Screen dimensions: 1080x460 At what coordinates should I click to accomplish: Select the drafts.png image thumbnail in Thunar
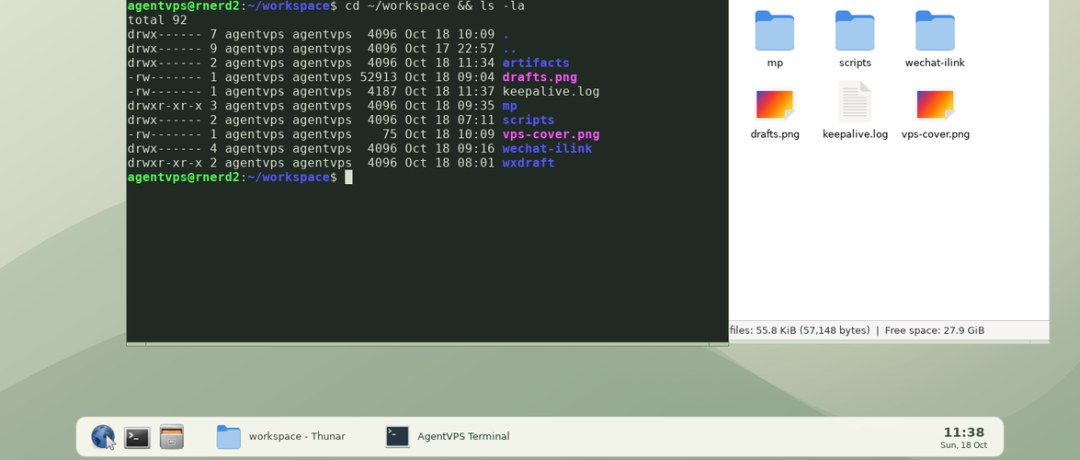[774, 104]
